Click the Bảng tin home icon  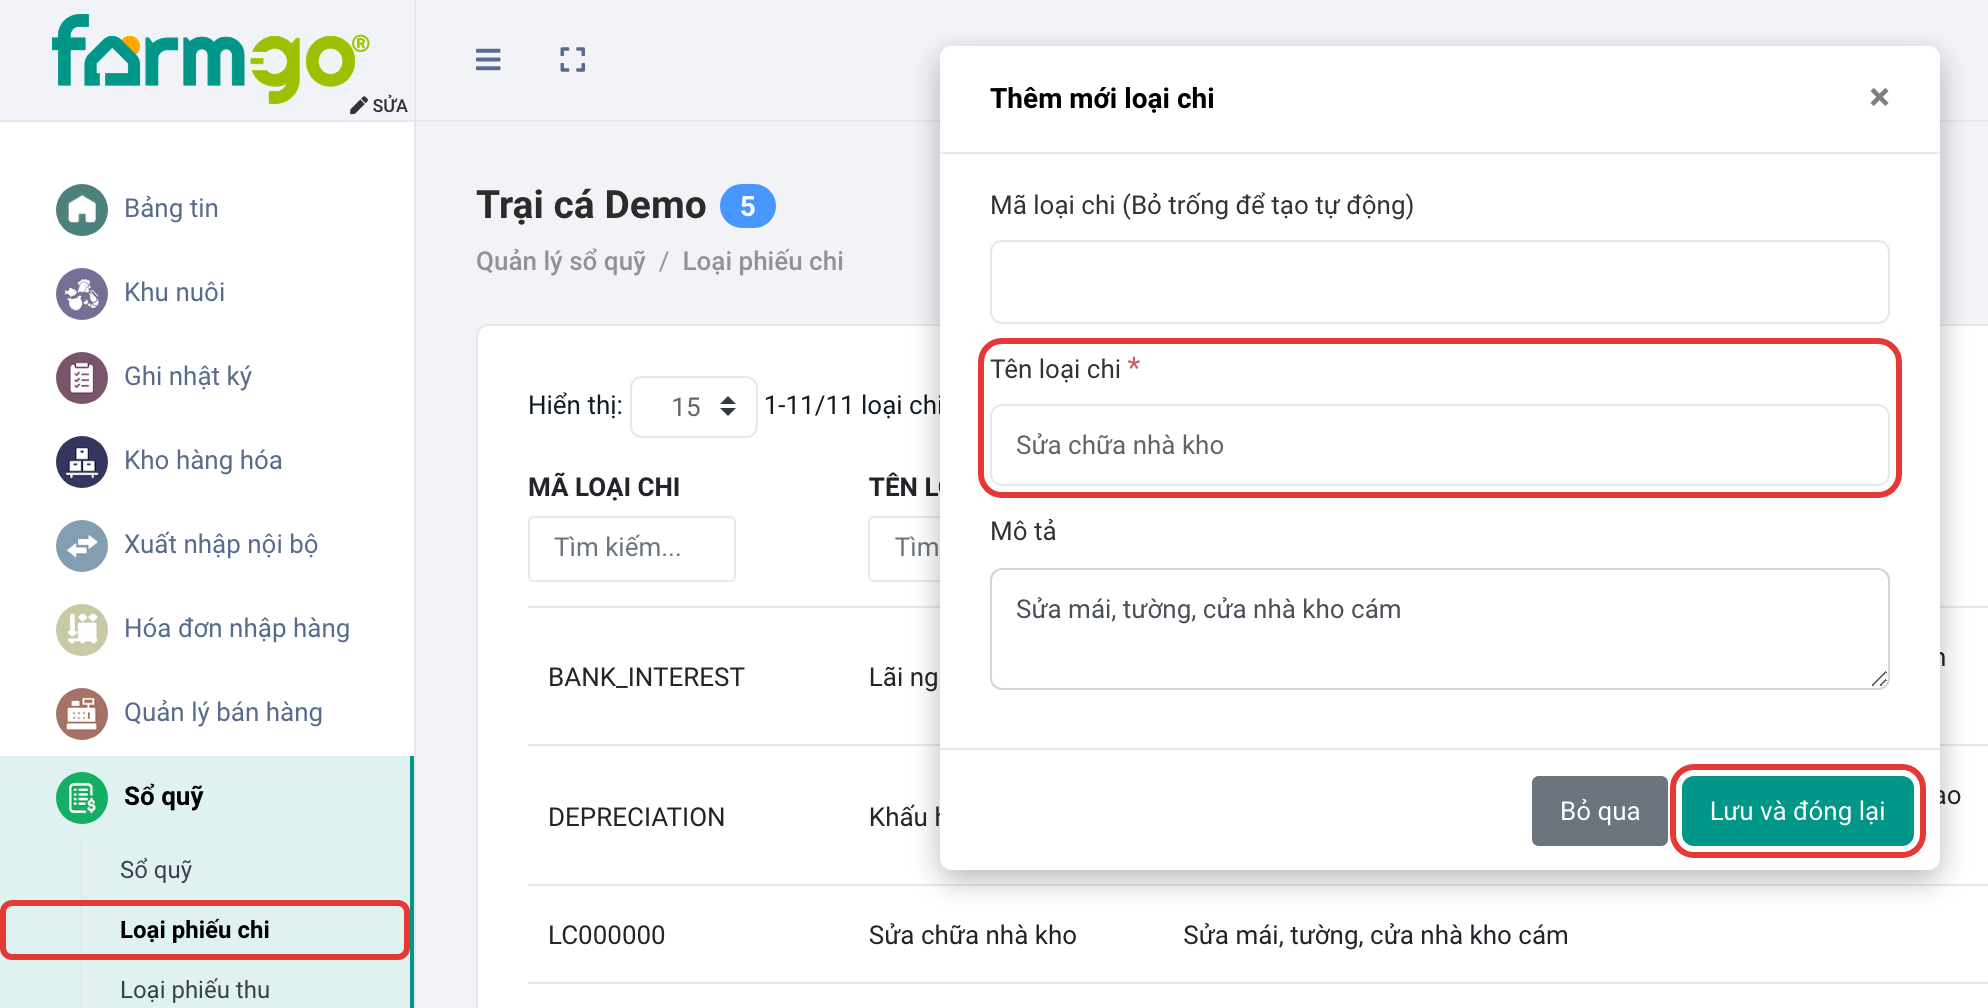(x=82, y=209)
